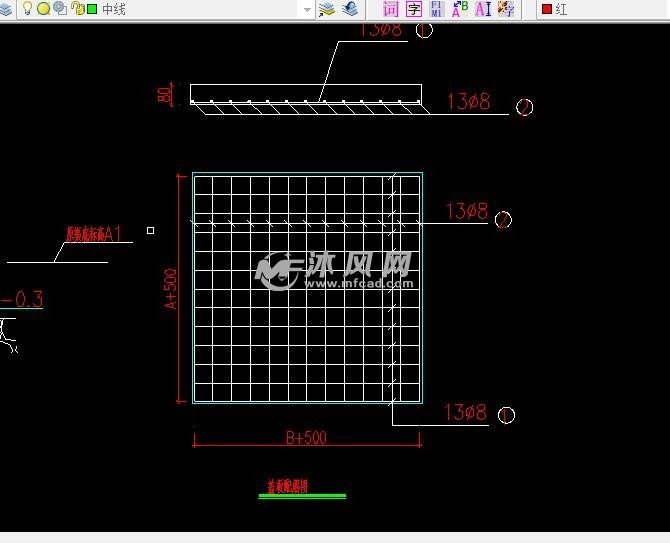Select the B+500 dimension text
Viewport: 670px width, 543px height.
306,438
